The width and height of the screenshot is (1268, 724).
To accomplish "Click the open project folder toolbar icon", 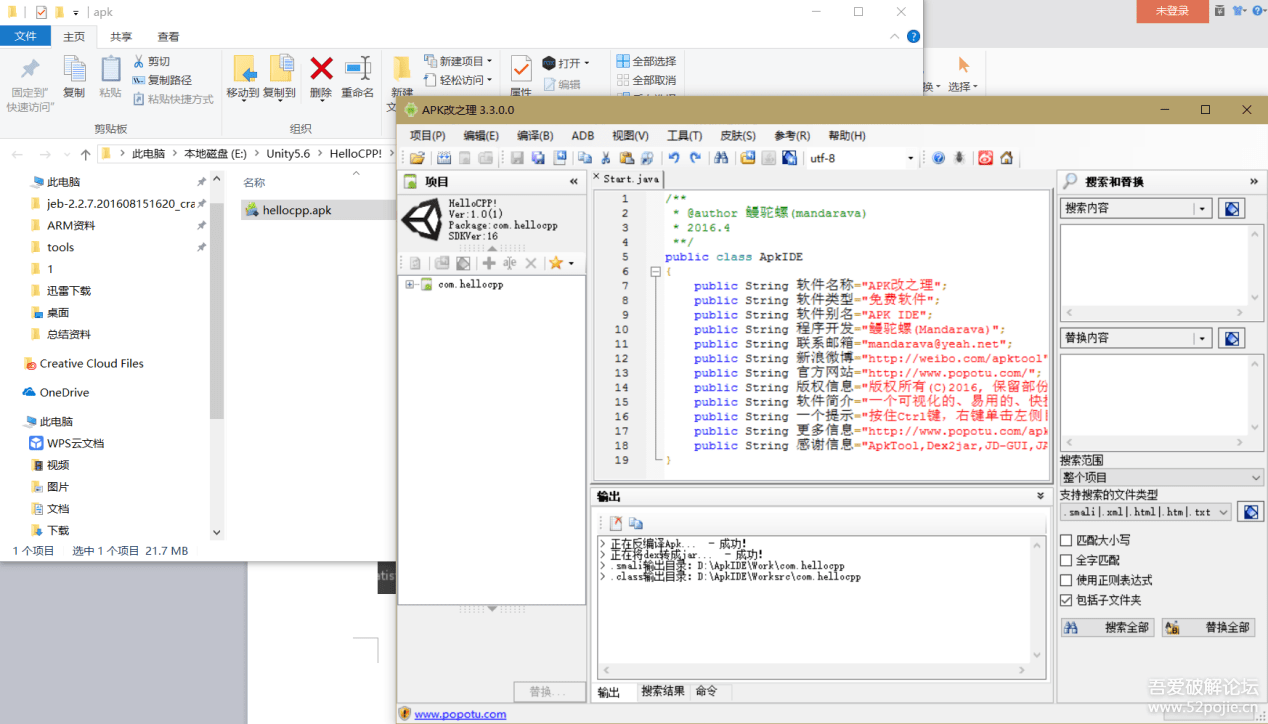I will 417,158.
